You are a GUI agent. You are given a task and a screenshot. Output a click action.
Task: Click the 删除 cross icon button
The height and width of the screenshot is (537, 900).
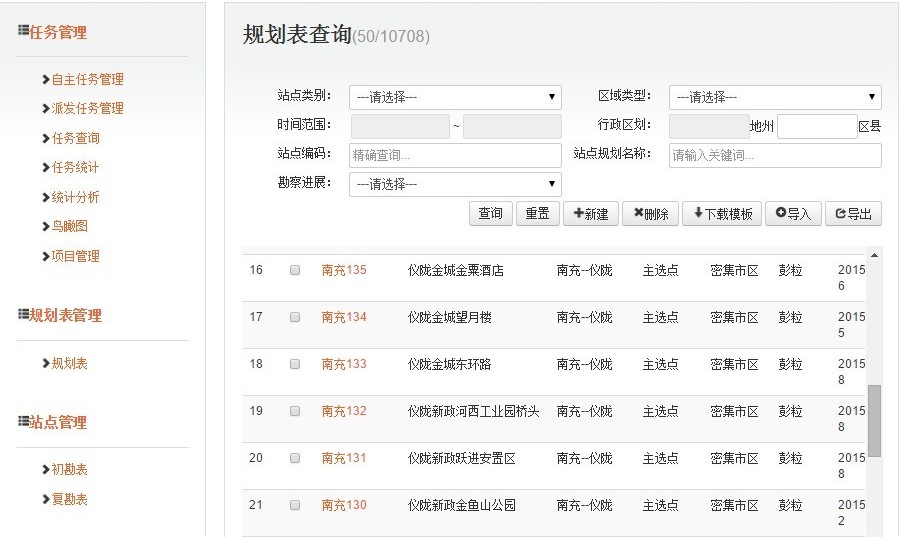[650, 214]
